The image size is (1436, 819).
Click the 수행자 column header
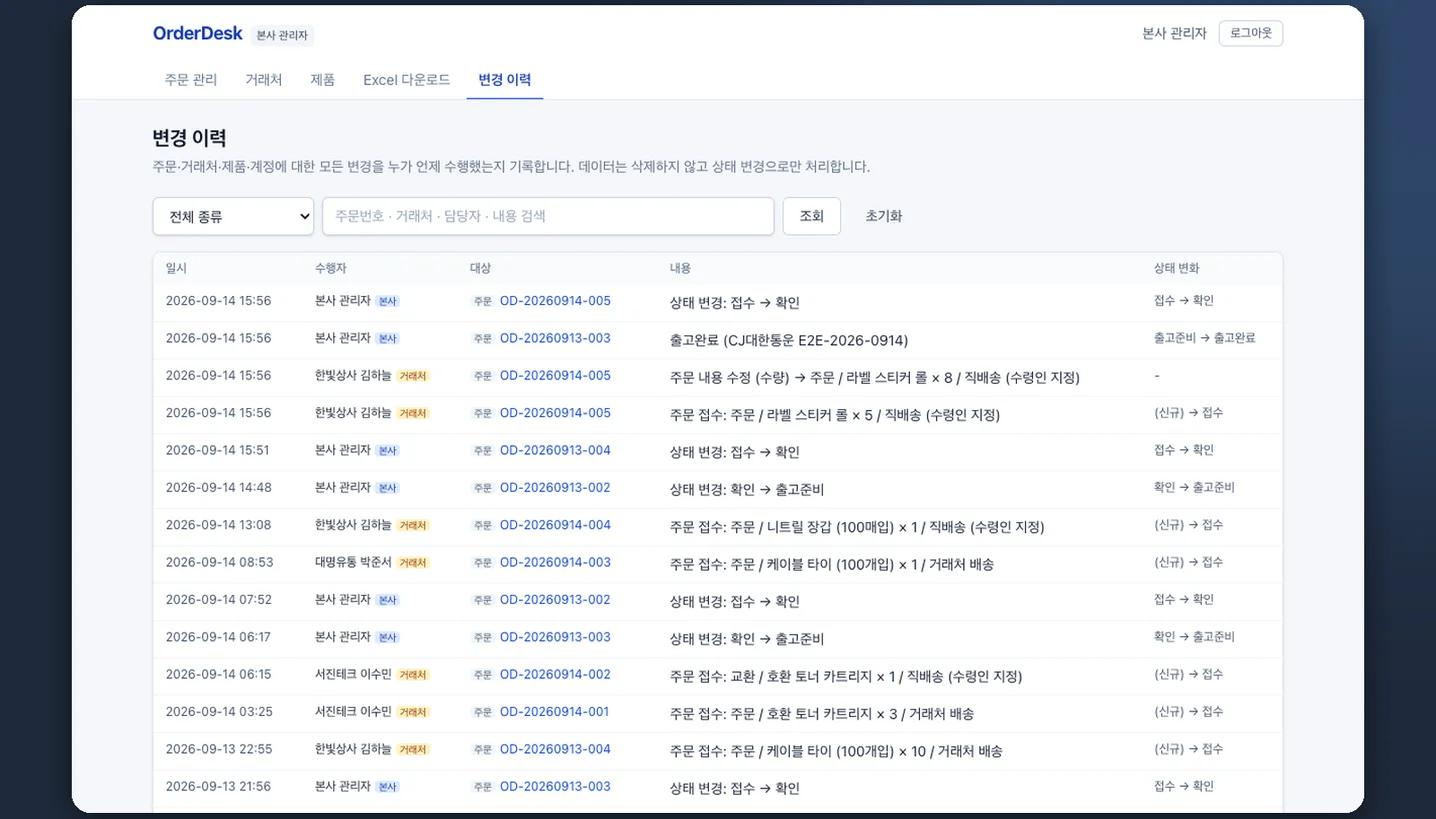(331, 268)
